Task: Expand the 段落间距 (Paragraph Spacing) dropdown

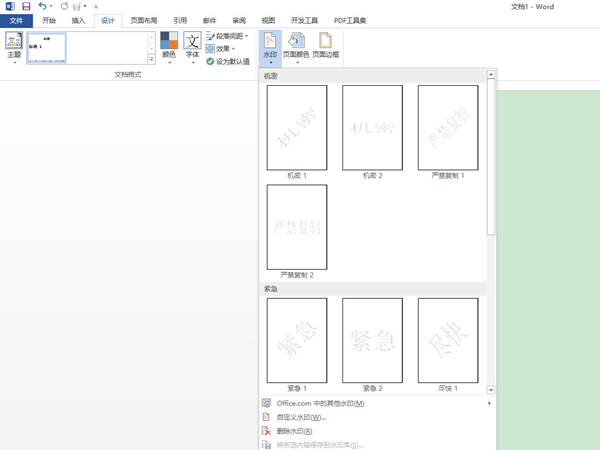Action: 227,35
